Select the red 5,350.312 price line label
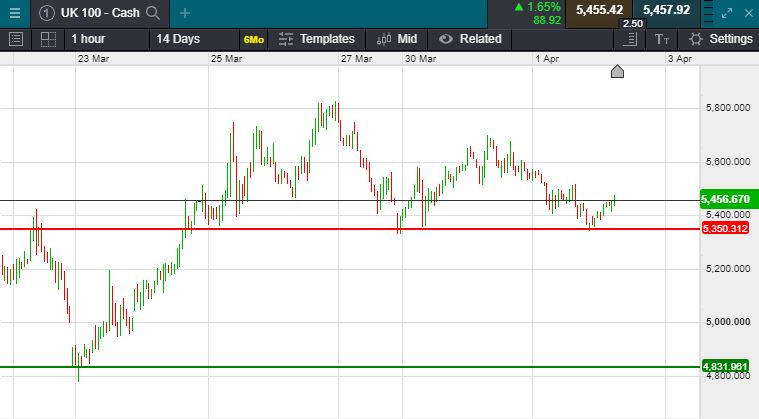Viewport: 759px width, 419px height. pyautogui.click(x=725, y=228)
